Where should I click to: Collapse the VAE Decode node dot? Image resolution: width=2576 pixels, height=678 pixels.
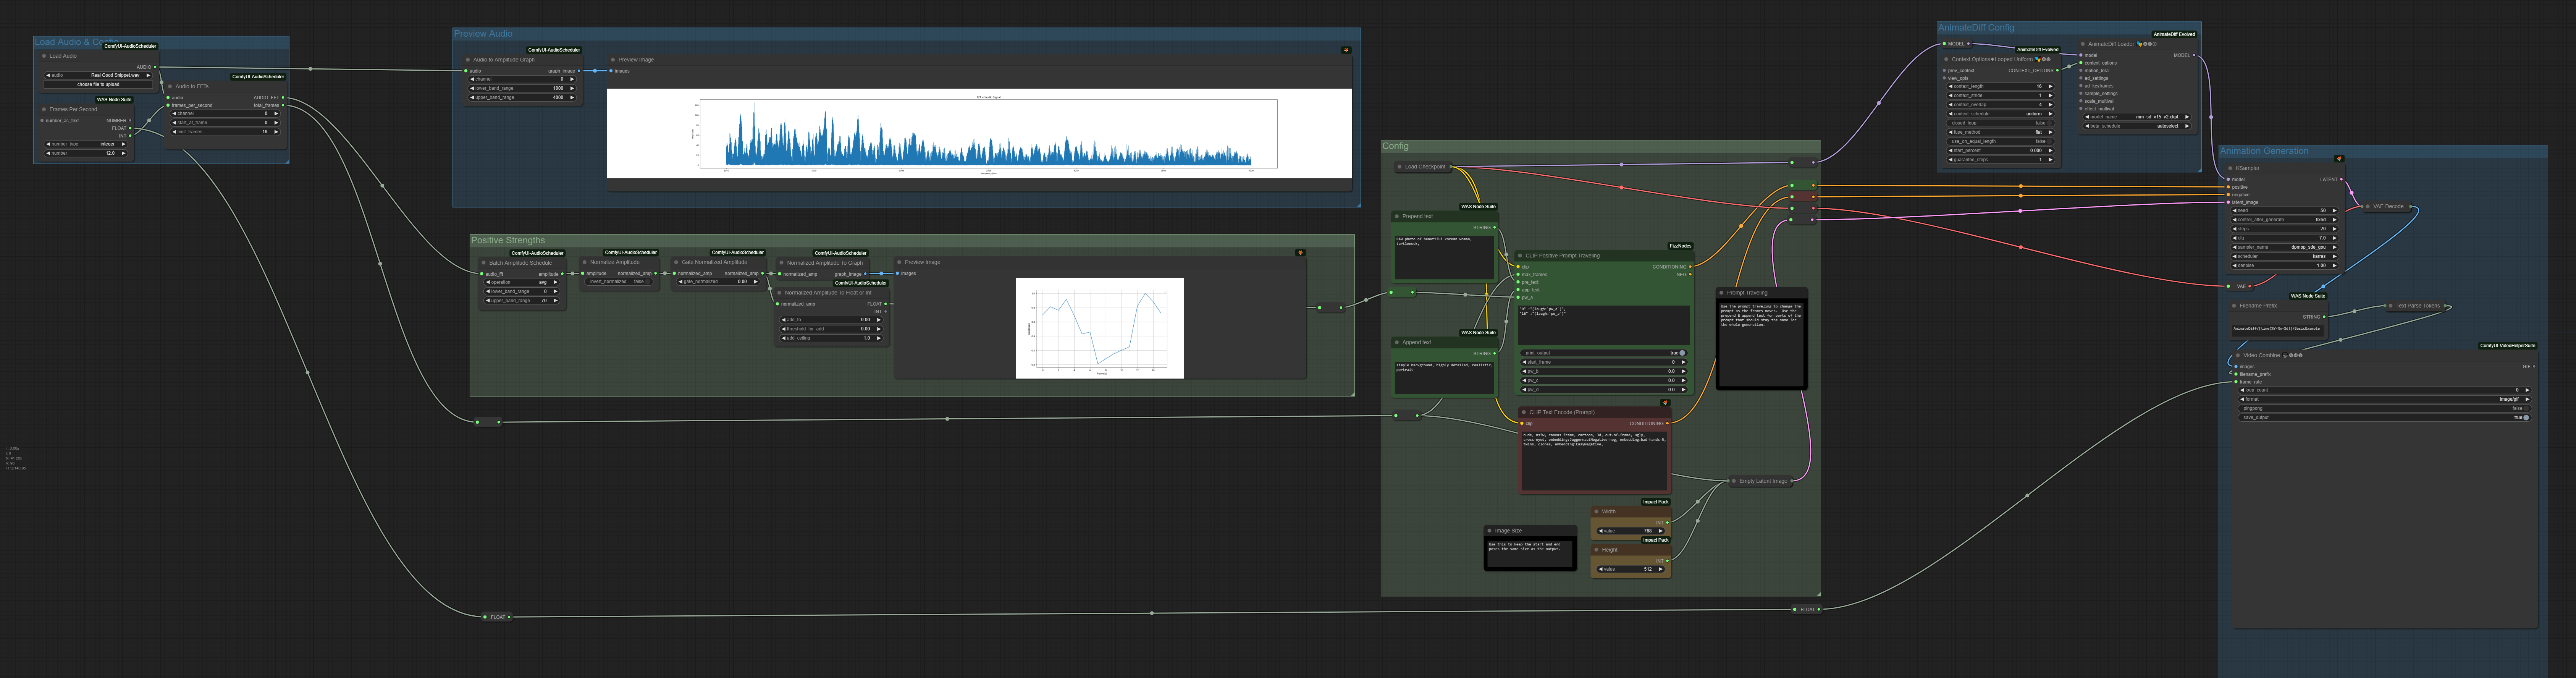coord(2367,206)
